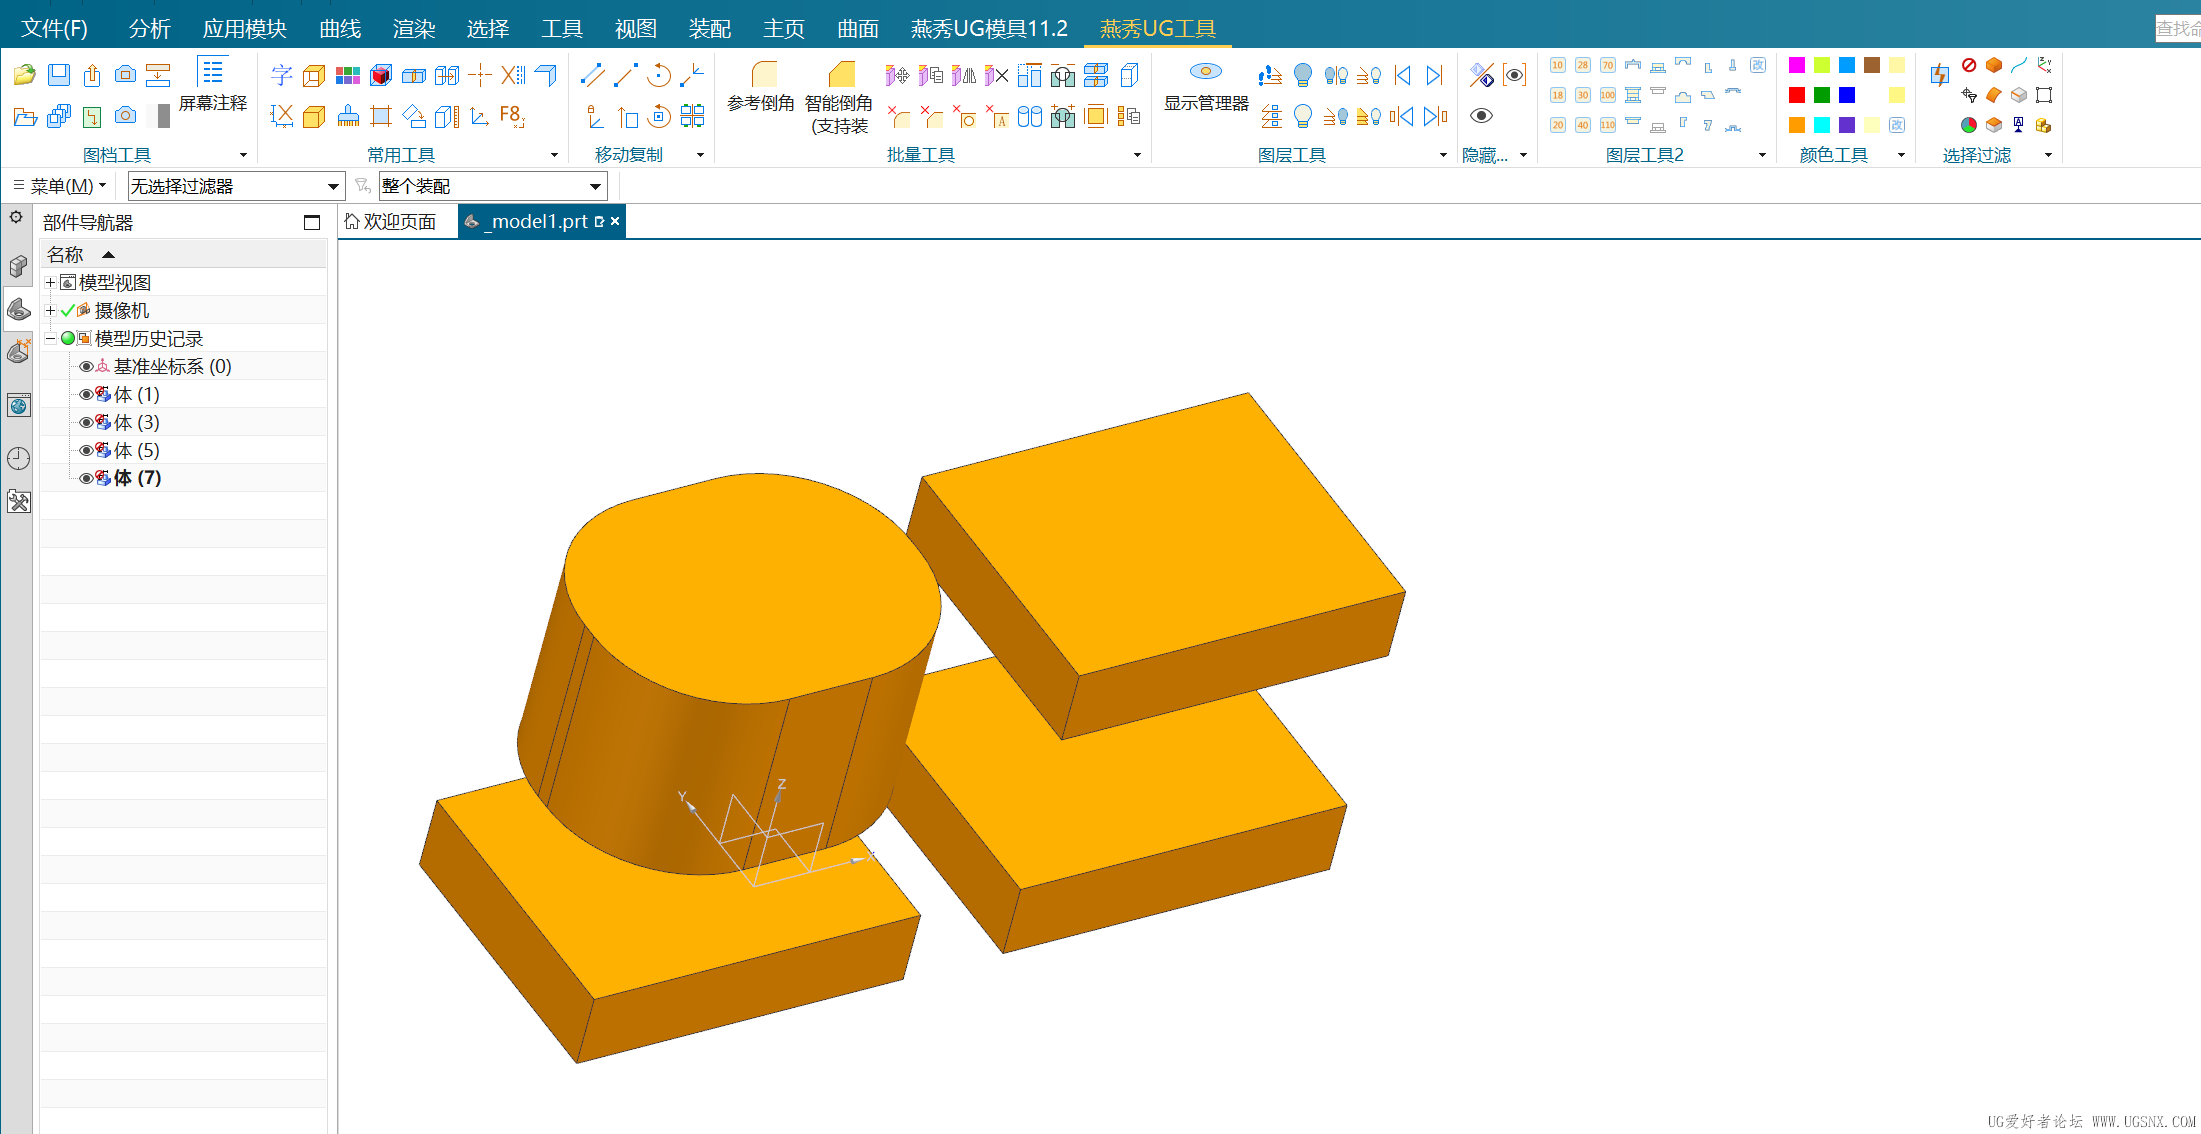Pick the magenta color swatch
Screen dimensions: 2201x1134
pyautogui.click(x=1796, y=65)
